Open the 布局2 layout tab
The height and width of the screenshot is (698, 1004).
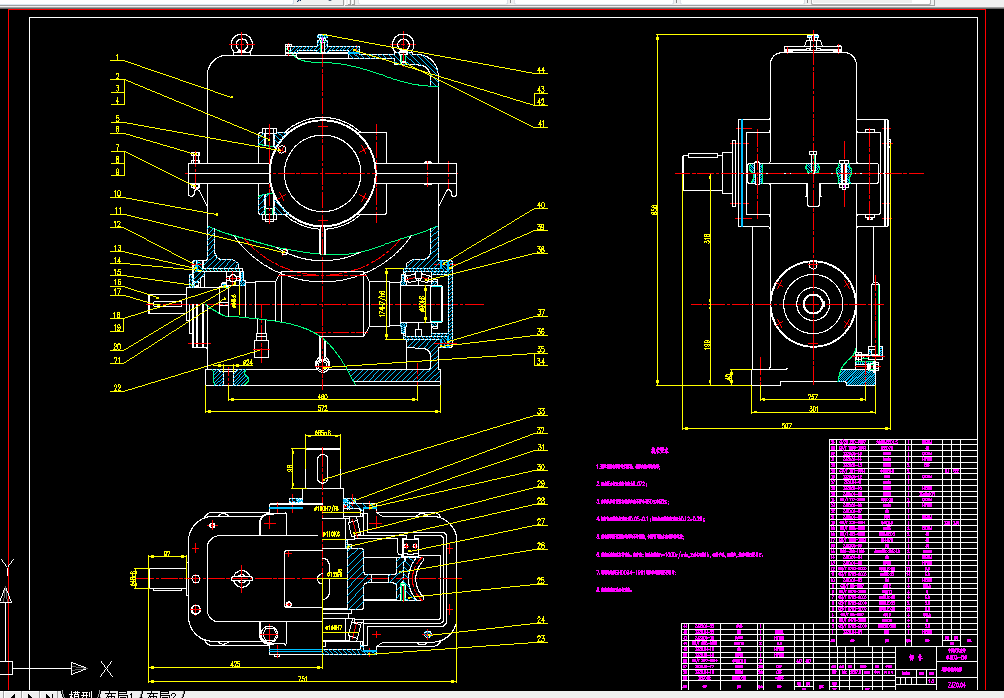[x=163, y=694]
